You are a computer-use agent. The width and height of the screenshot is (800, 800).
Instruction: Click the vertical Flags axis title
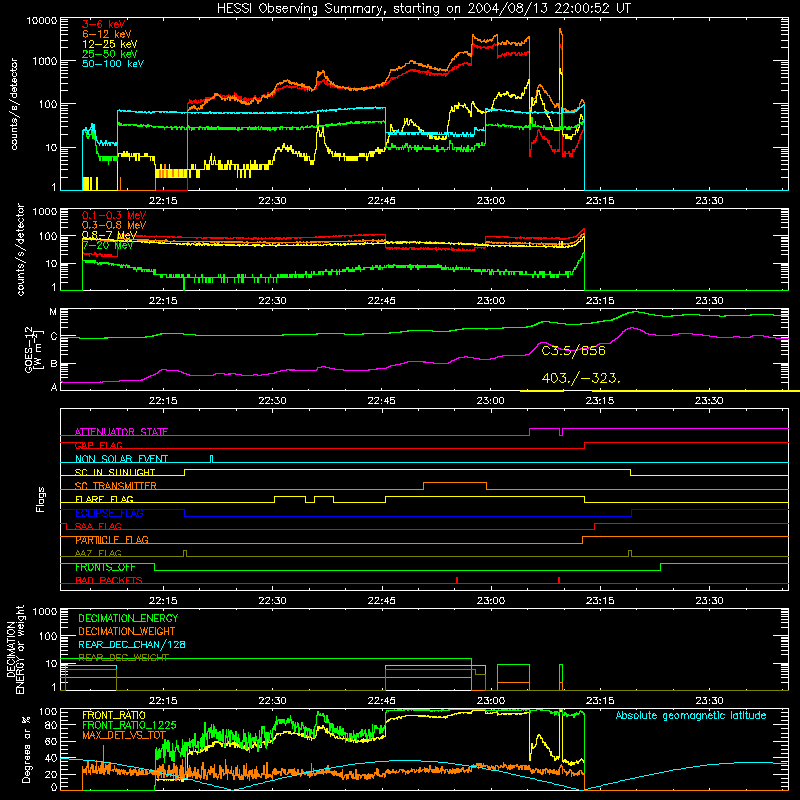(40, 499)
